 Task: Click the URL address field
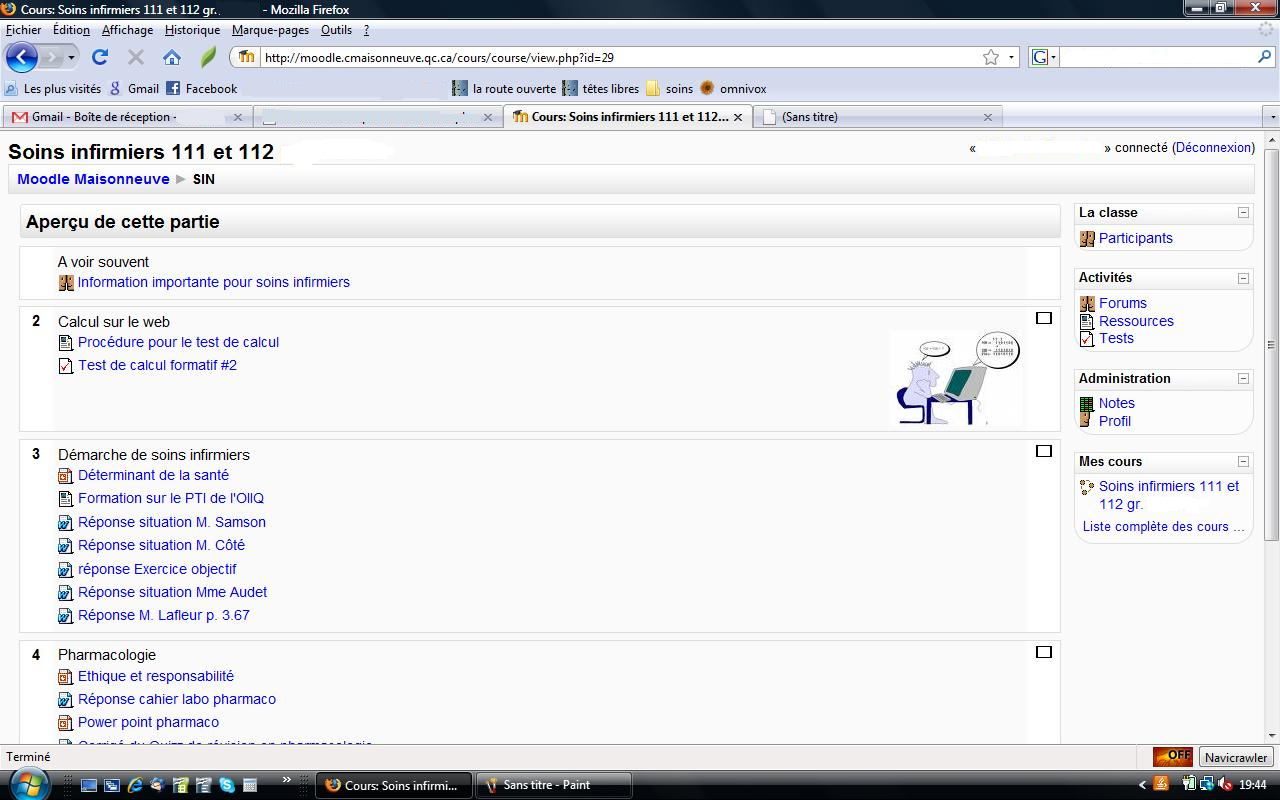tap(620, 57)
